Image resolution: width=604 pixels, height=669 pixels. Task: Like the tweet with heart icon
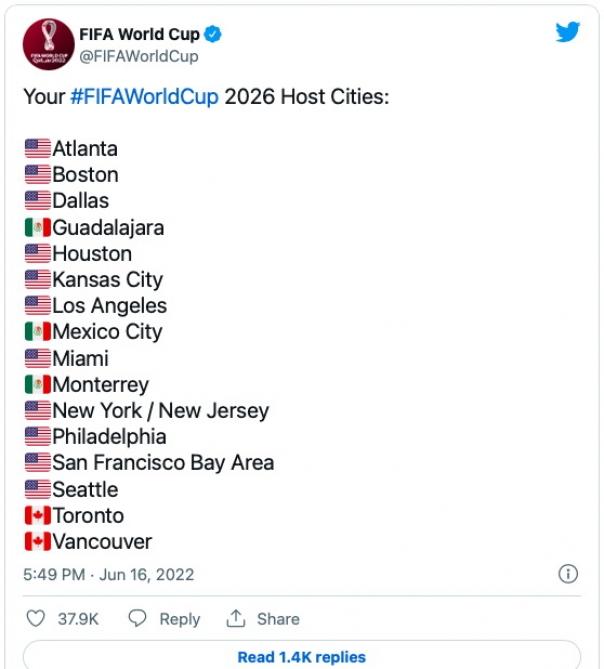(x=36, y=619)
